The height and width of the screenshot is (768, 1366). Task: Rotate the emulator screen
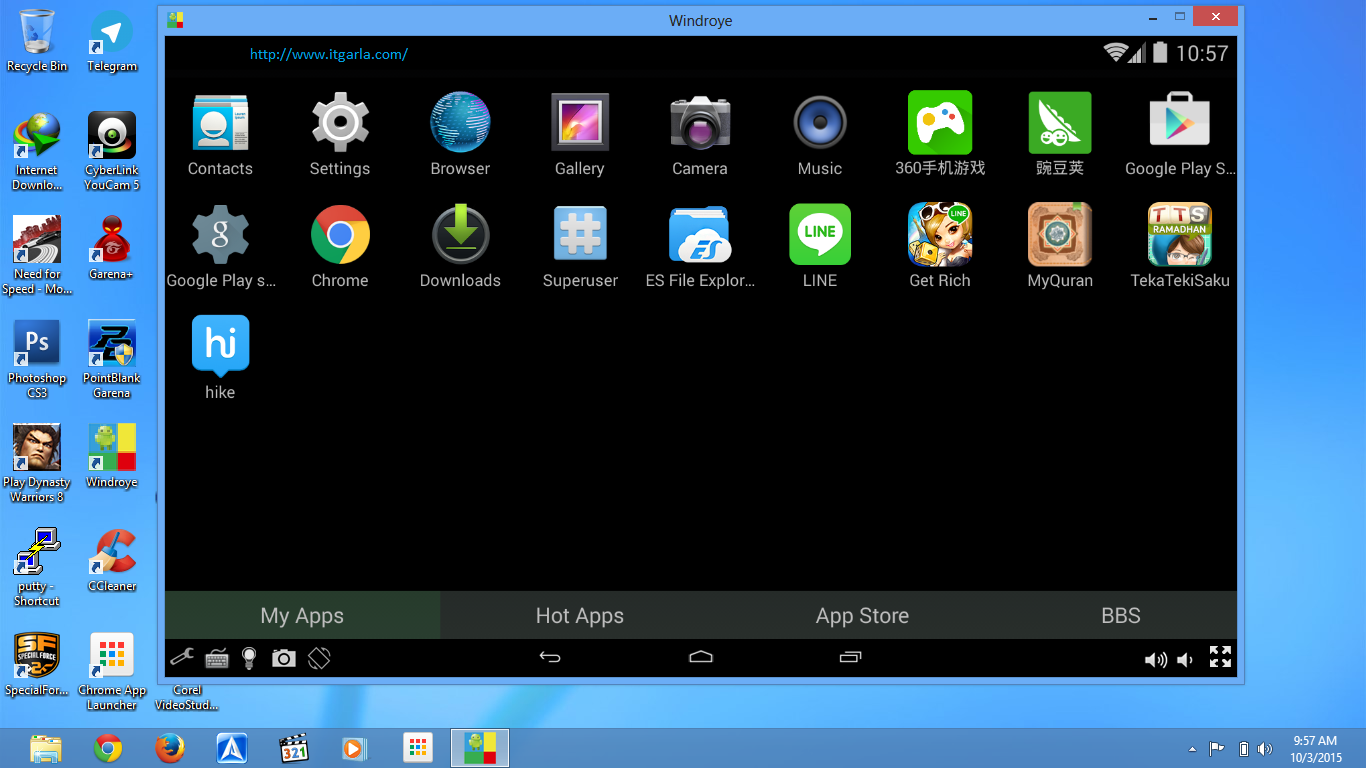click(319, 658)
